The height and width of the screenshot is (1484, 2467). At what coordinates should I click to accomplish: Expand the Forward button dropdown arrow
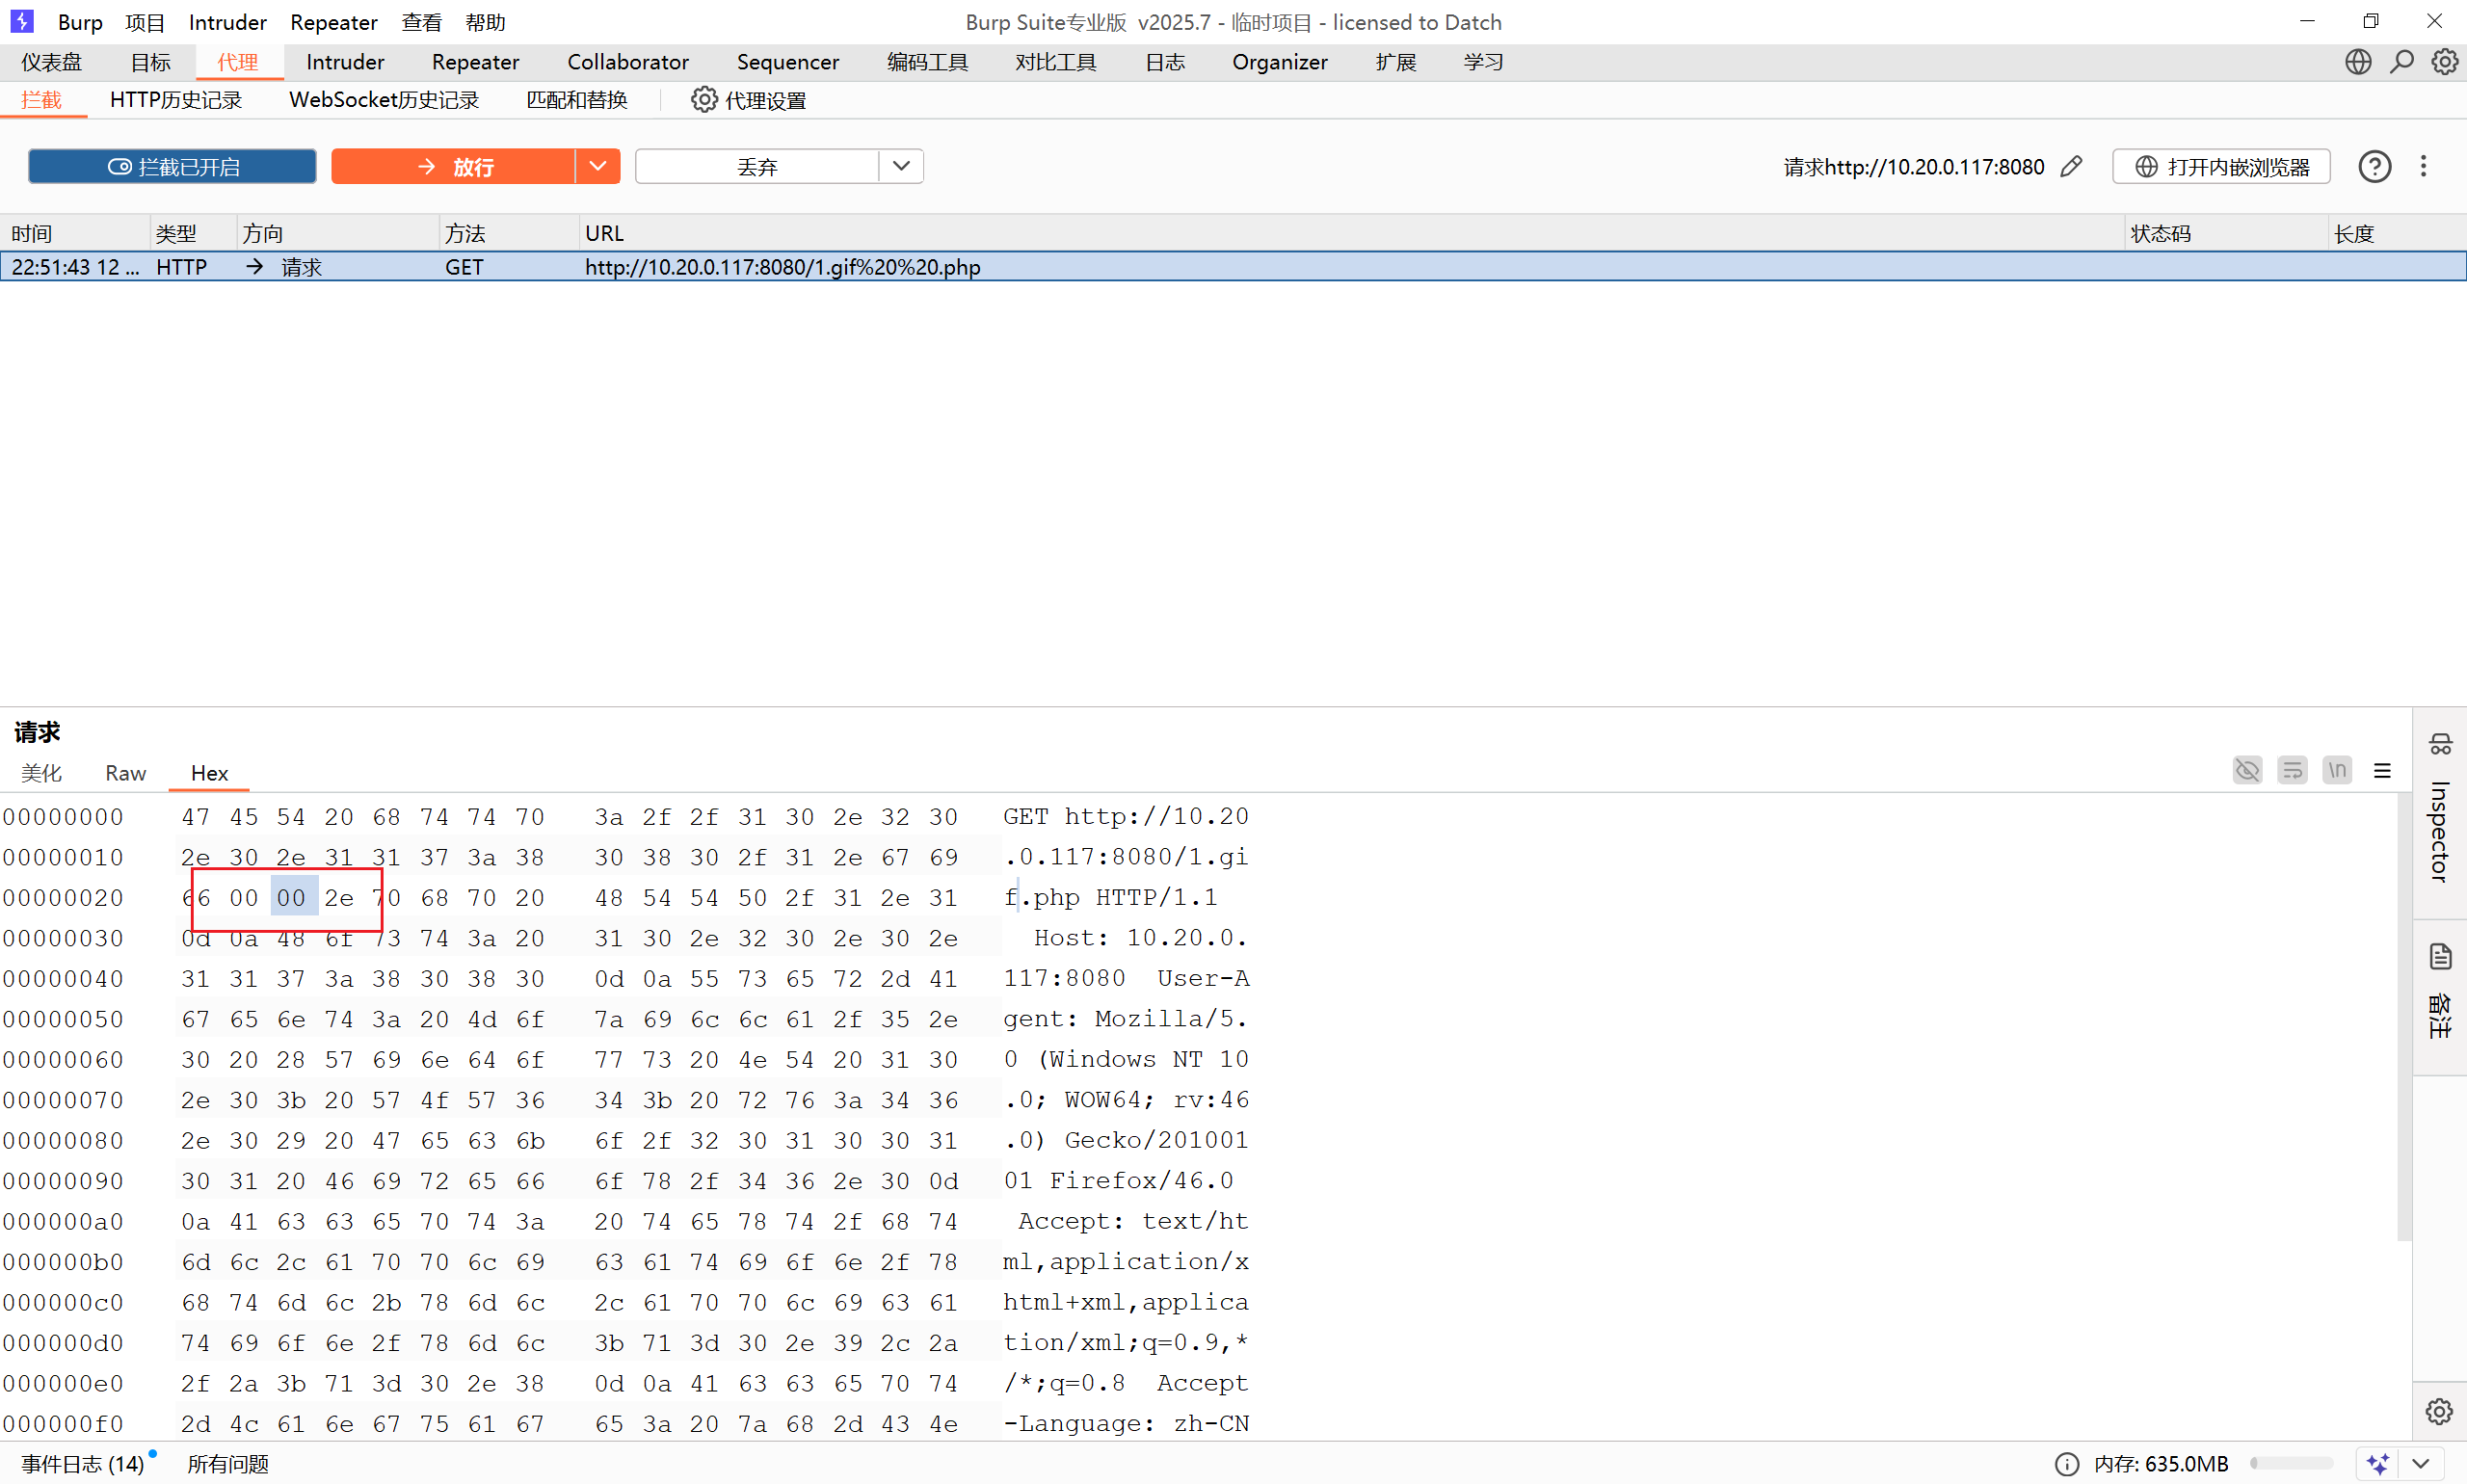598,166
